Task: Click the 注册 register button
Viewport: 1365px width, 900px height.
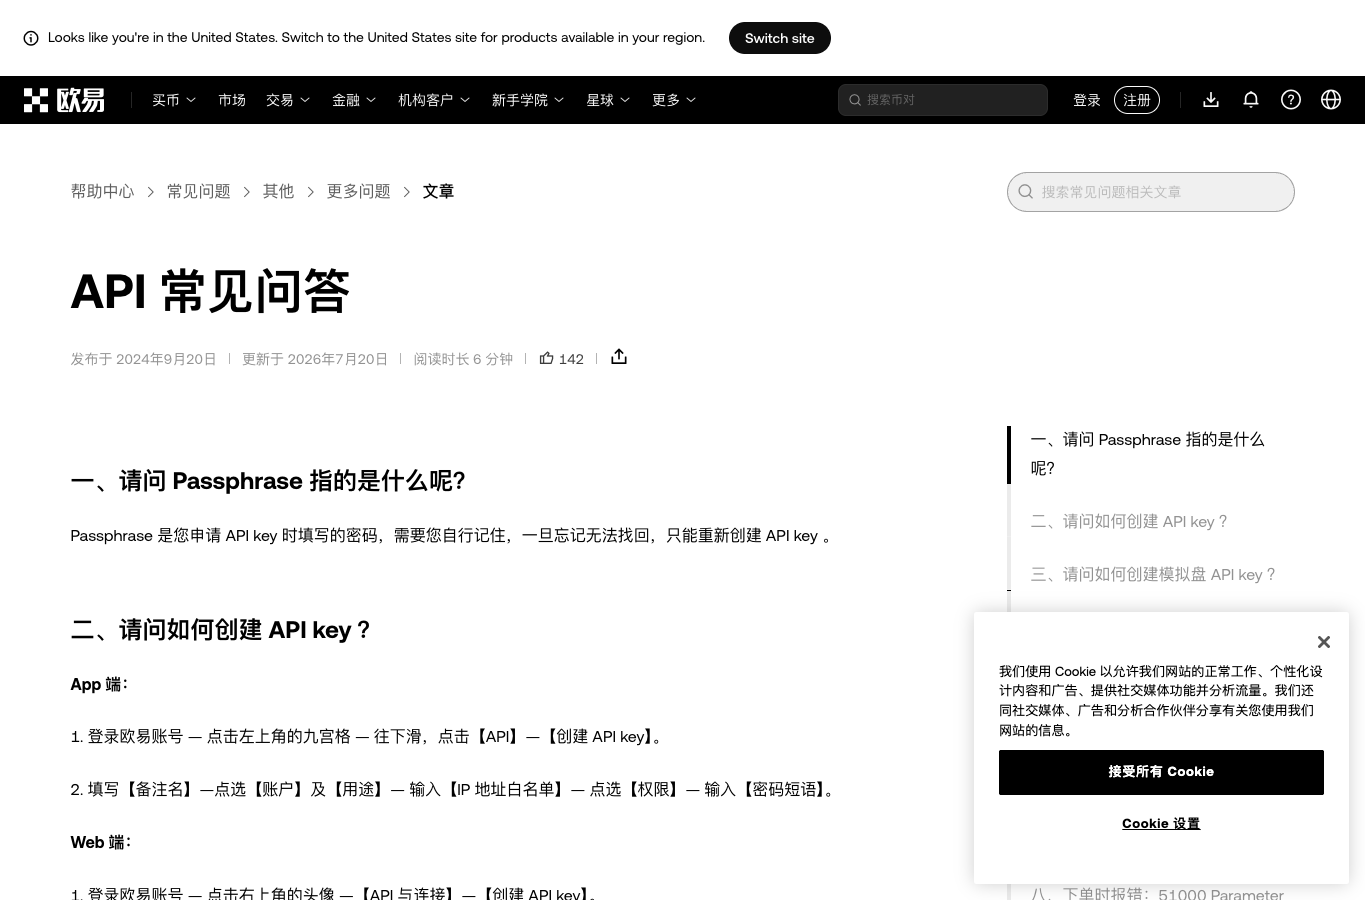Action: pos(1137,100)
